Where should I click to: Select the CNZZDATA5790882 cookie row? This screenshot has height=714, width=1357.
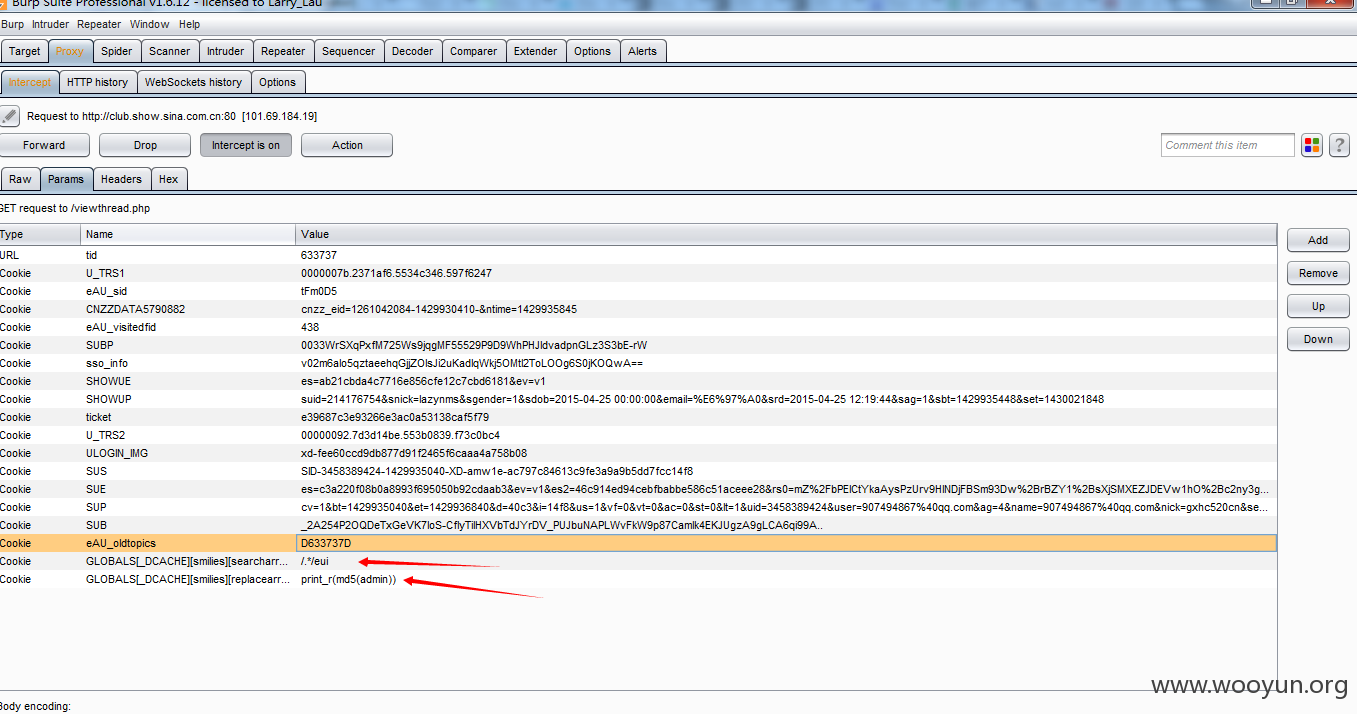[638, 309]
